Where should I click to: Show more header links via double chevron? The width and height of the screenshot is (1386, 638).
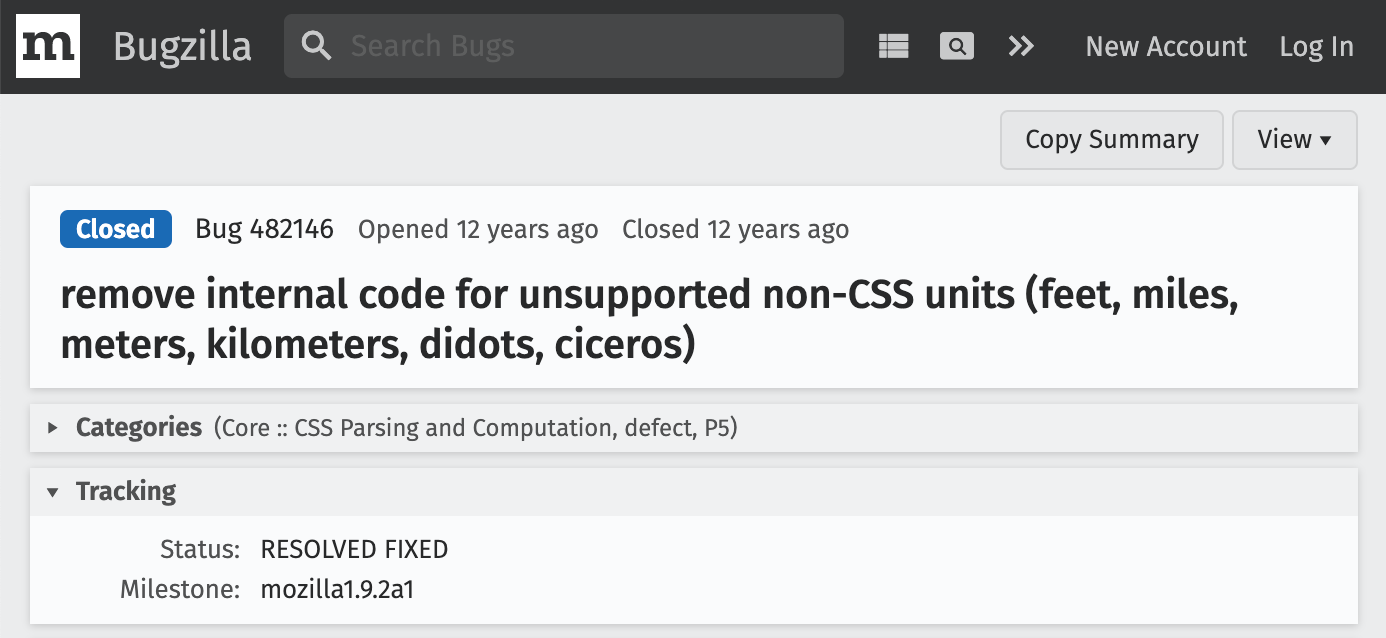point(1021,46)
